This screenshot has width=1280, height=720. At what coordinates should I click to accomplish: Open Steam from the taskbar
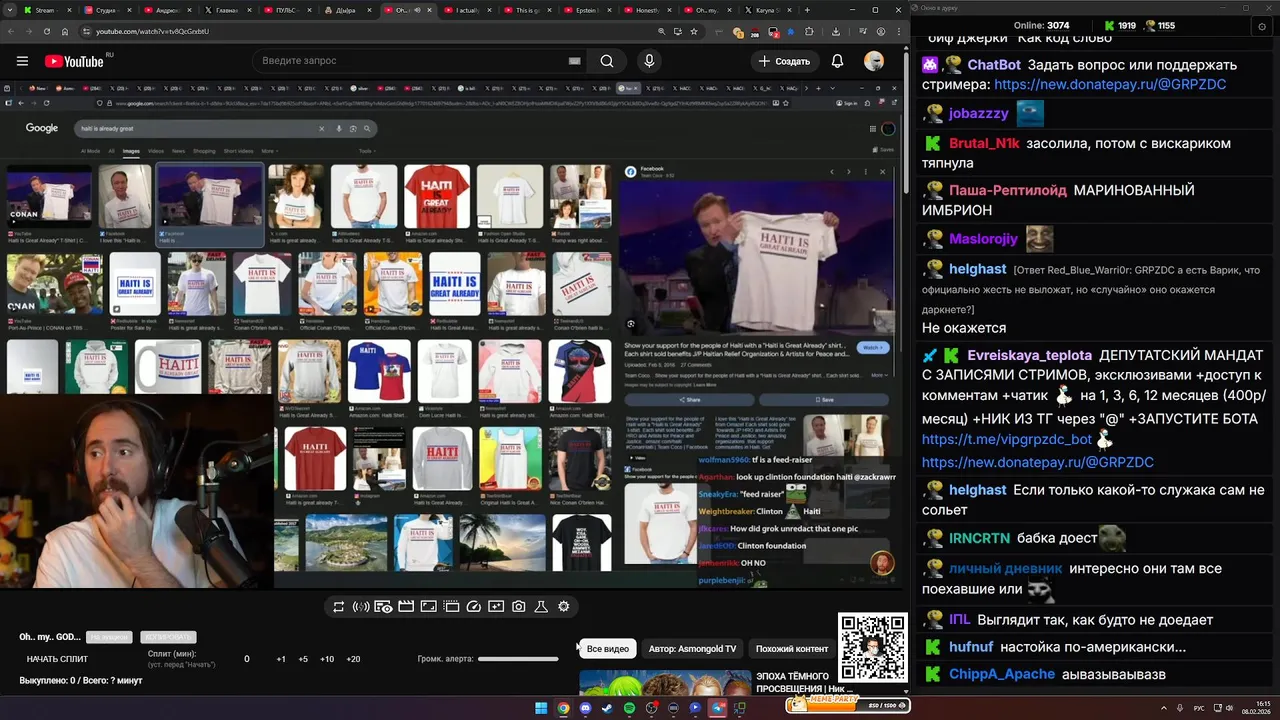tap(607, 708)
